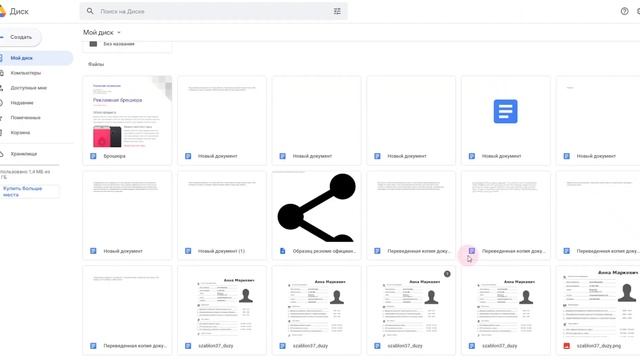Viewport: 640px width, 360px height.
Task: Click the Создать button
Action: pos(20,37)
